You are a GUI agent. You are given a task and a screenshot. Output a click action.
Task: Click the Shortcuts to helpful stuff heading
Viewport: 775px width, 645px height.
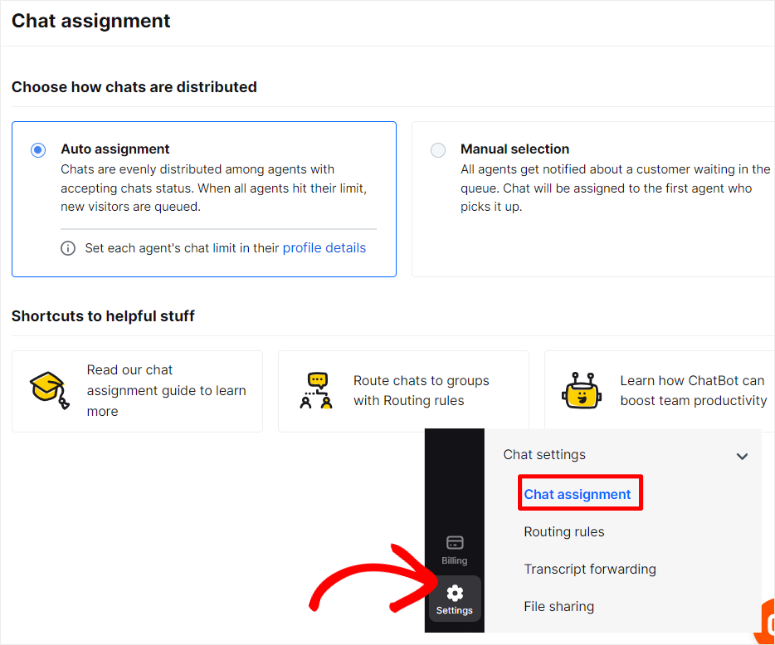tap(103, 316)
